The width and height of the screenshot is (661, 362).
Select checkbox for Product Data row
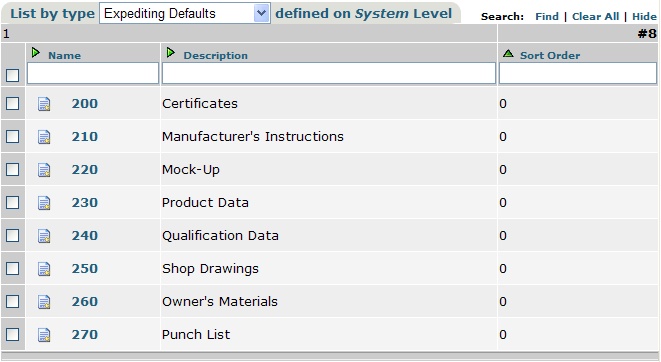click(x=13, y=202)
